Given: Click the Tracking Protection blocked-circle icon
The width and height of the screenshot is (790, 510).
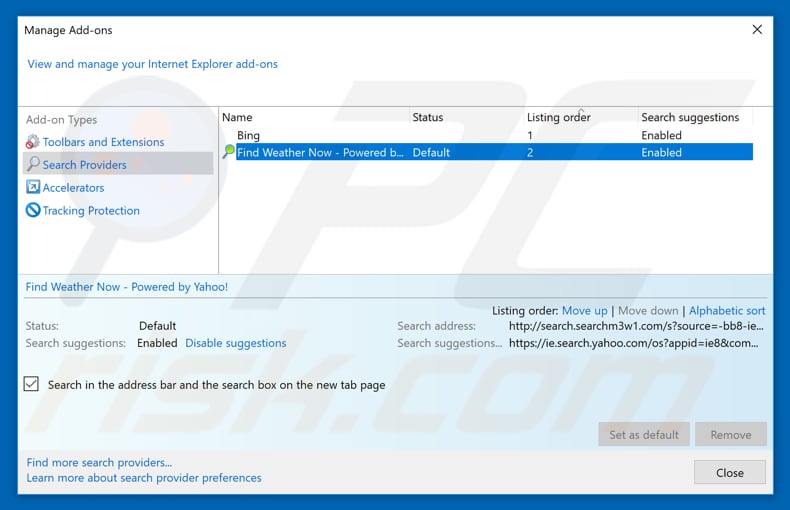Looking at the screenshot, I should [33, 210].
